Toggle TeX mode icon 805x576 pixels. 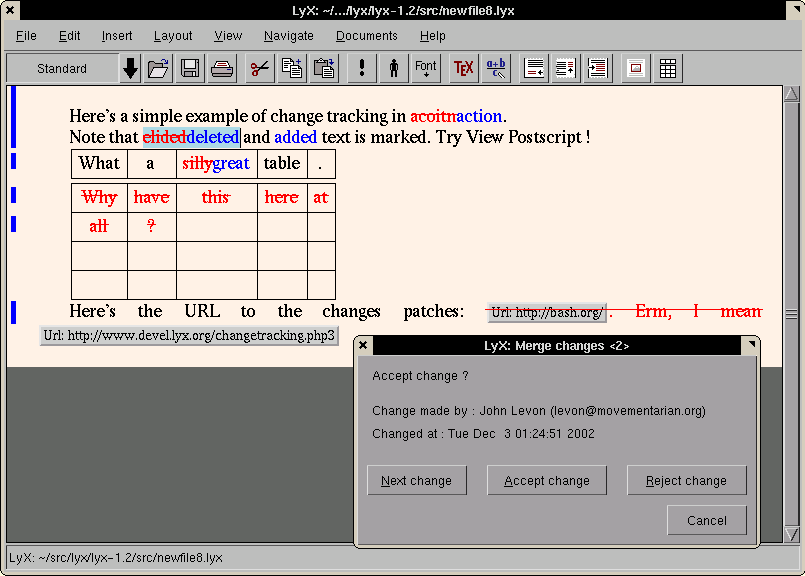click(x=463, y=69)
